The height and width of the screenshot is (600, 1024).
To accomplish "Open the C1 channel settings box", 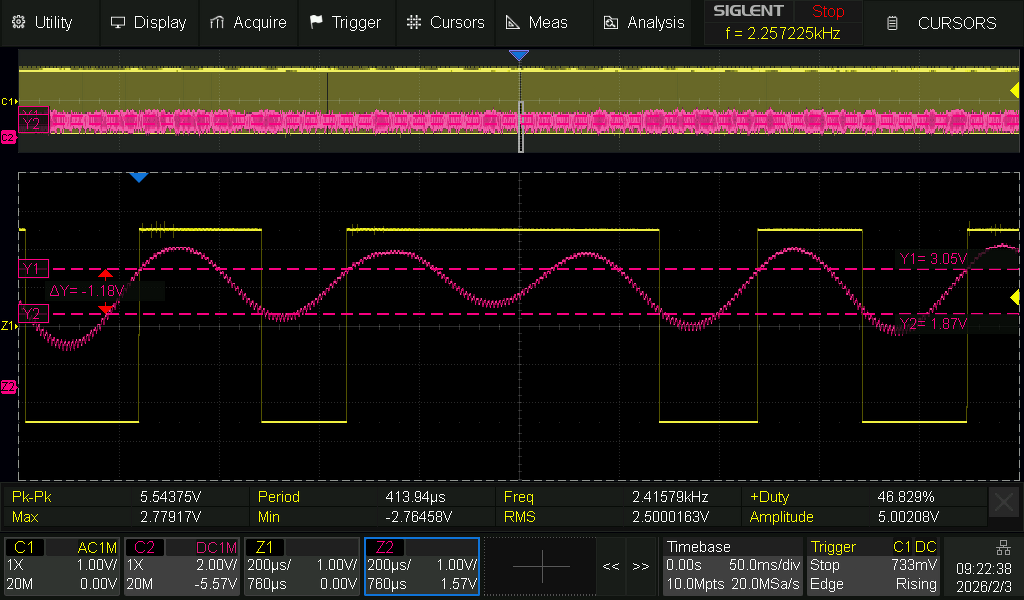I will 61,566.
